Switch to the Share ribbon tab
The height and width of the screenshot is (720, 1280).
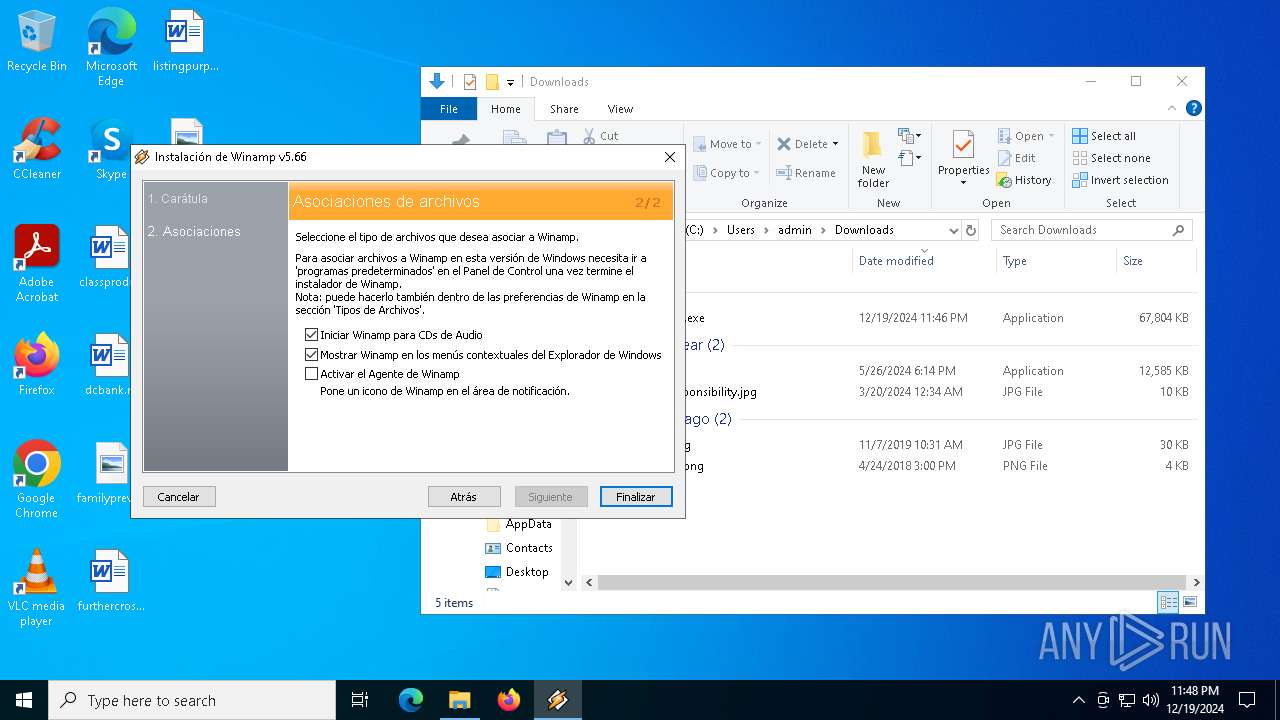click(564, 109)
